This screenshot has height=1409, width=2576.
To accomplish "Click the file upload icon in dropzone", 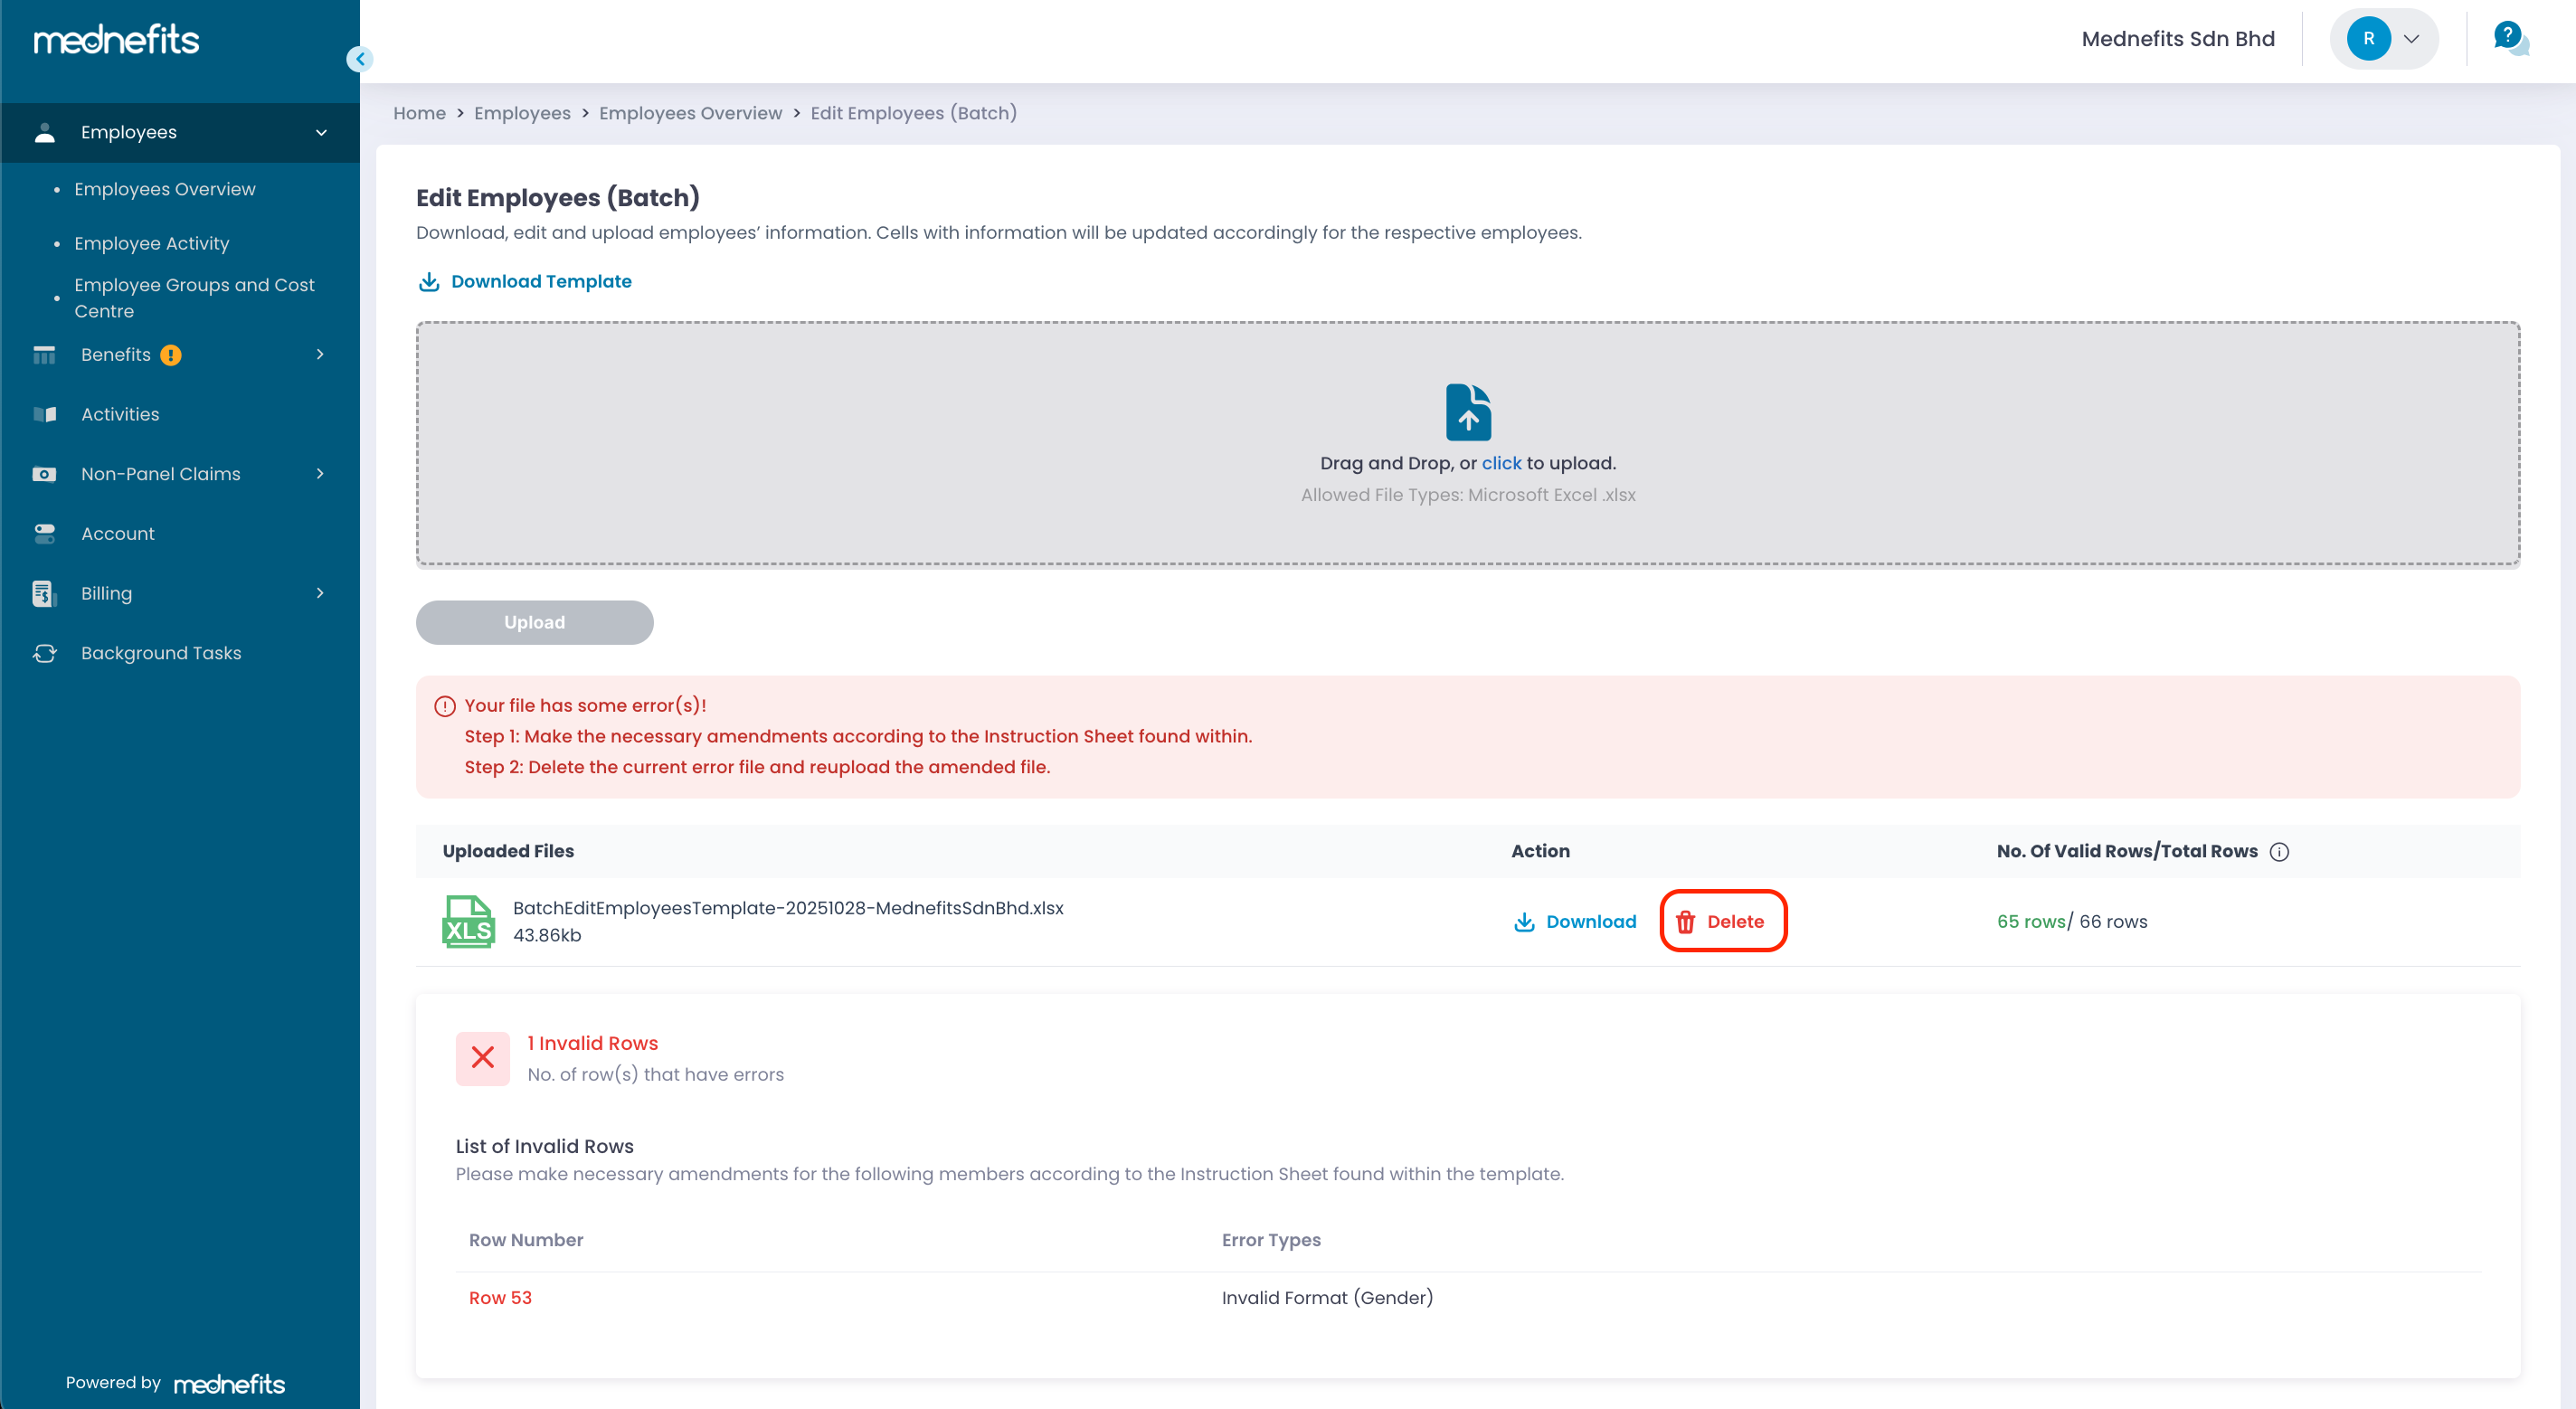I will (1467, 412).
